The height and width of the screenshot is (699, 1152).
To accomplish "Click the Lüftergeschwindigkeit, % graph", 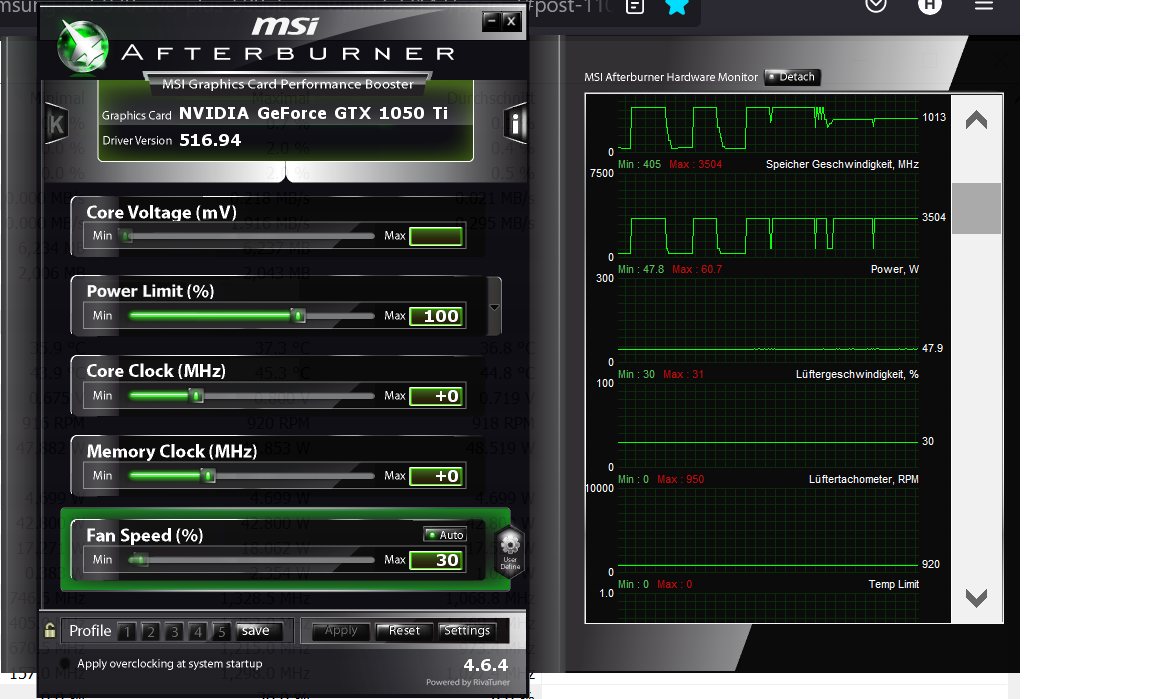I will tap(768, 425).
